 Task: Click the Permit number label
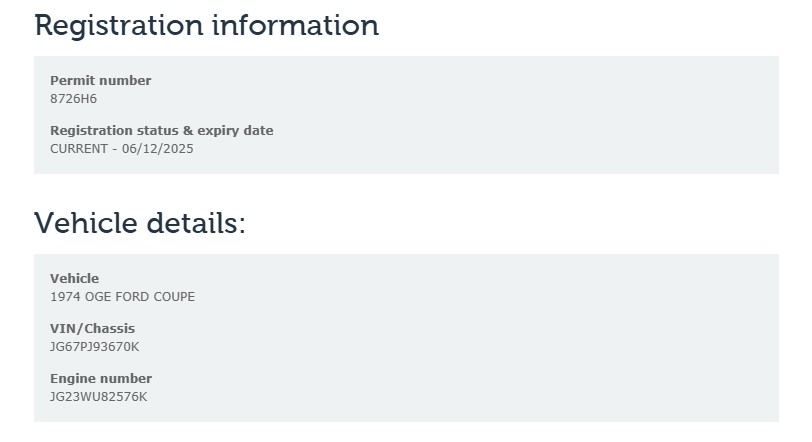pyautogui.click(x=100, y=80)
